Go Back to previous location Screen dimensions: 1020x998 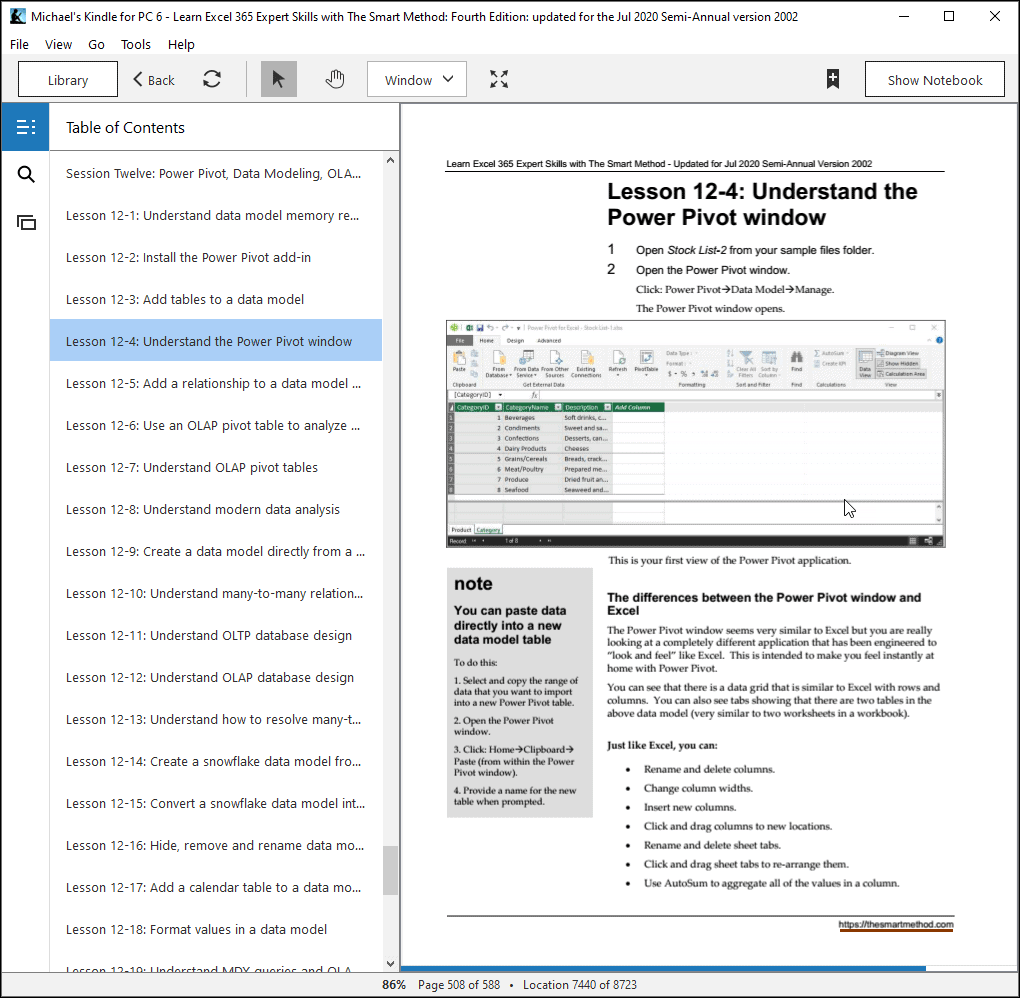click(154, 79)
